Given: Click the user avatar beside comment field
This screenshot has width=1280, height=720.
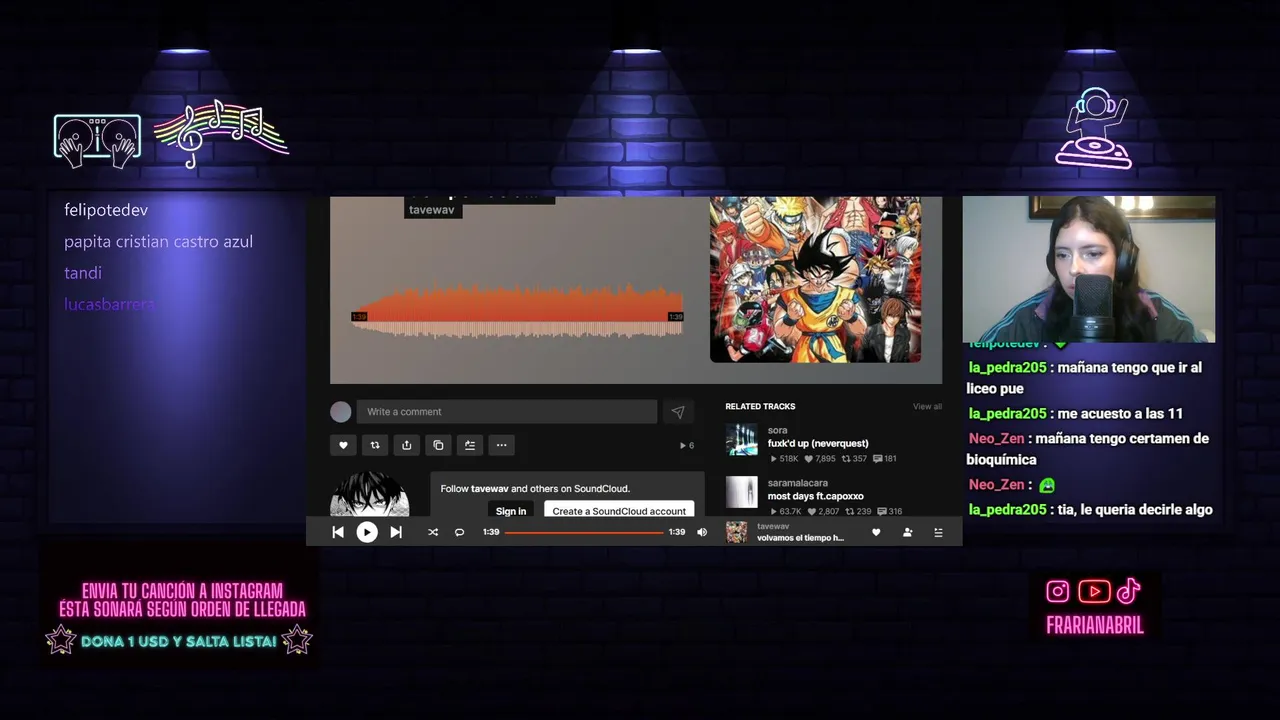Looking at the screenshot, I should point(341,412).
